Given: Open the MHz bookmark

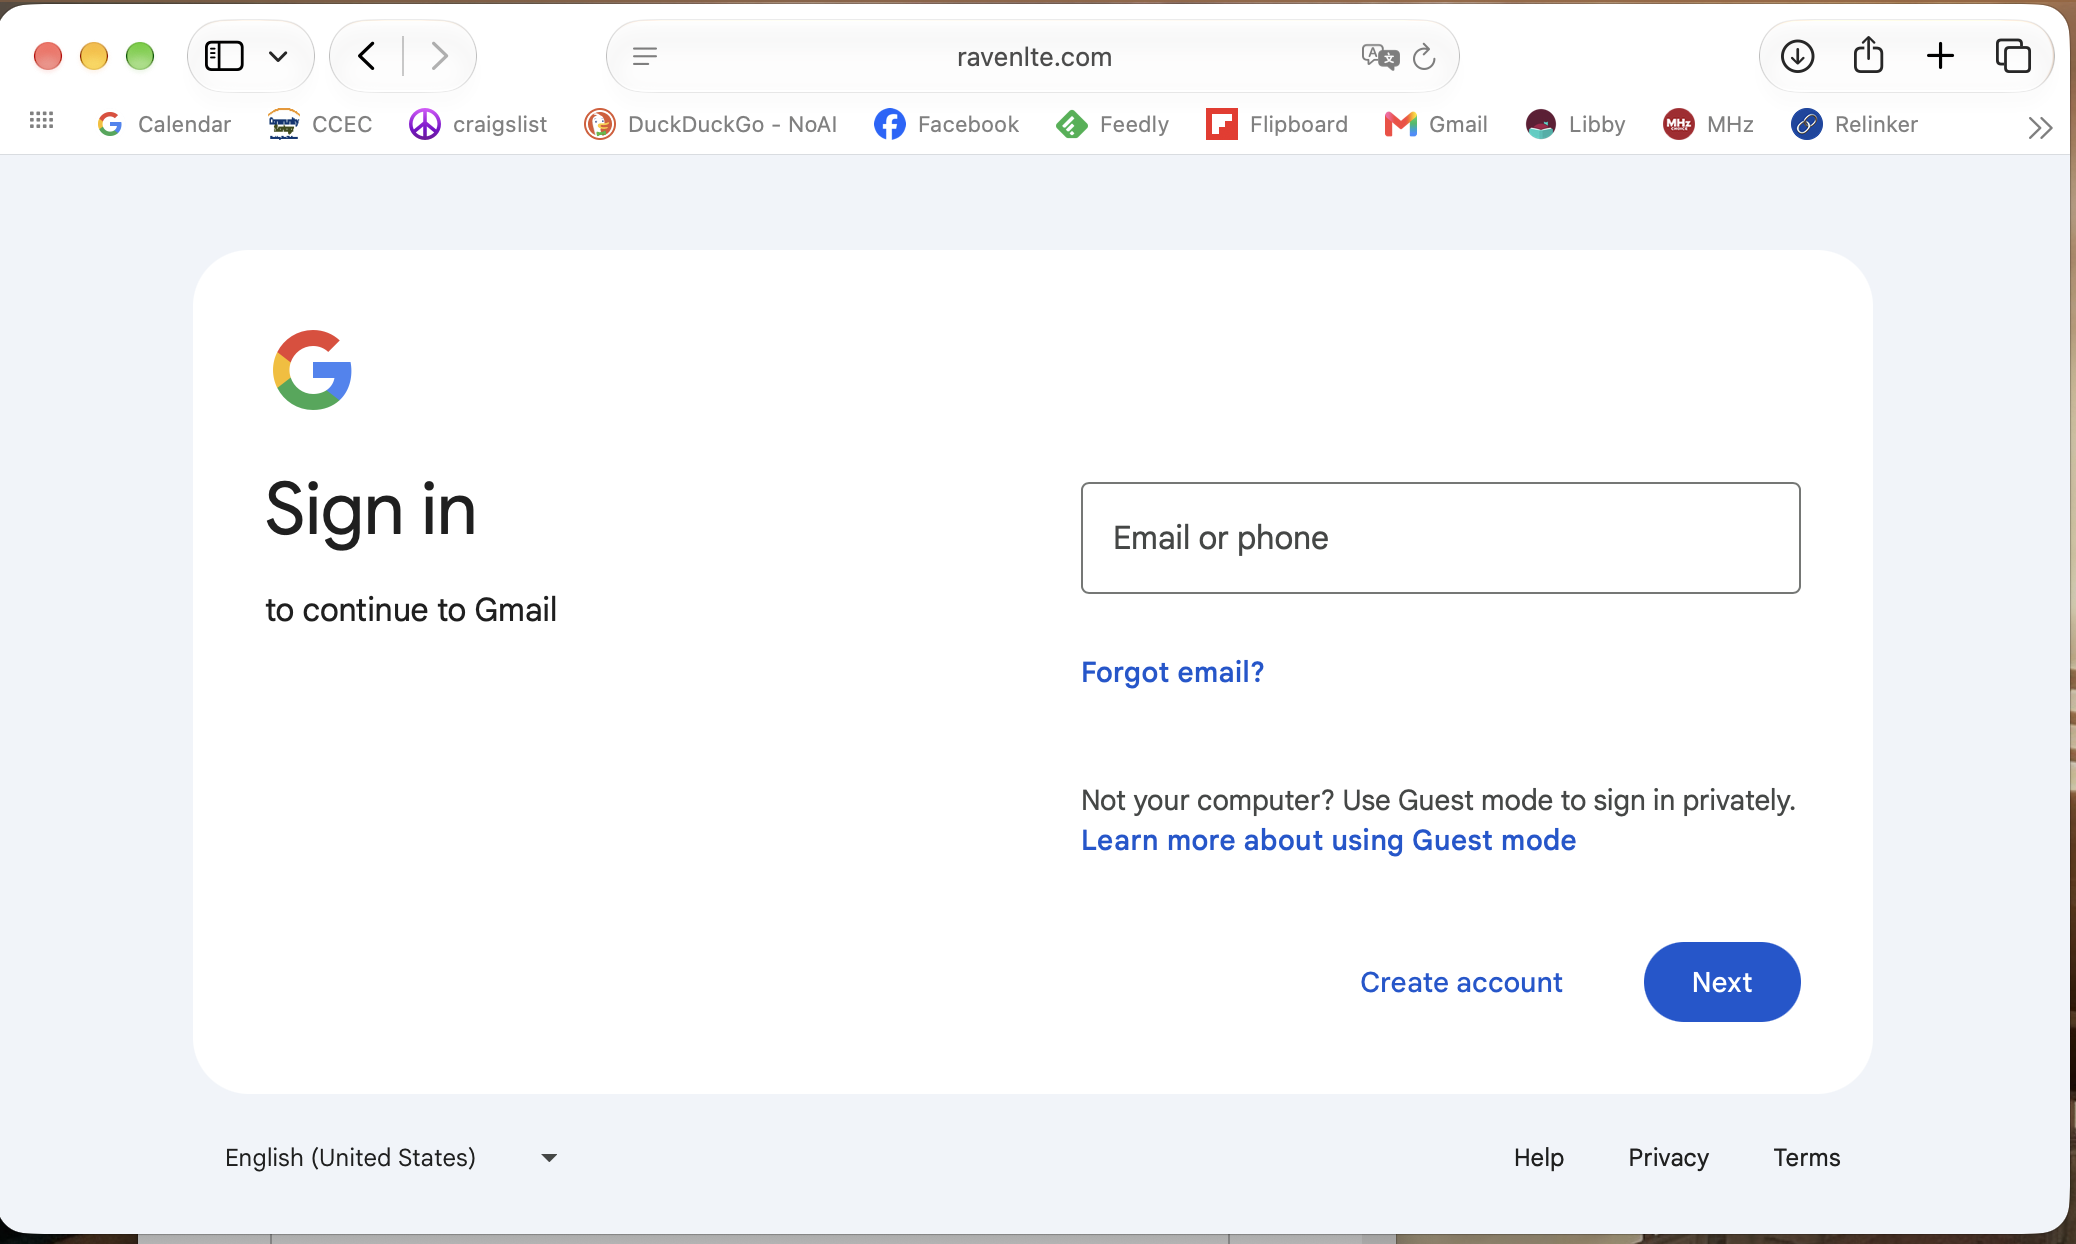Looking at the screenshot, I should point(1708,124).
